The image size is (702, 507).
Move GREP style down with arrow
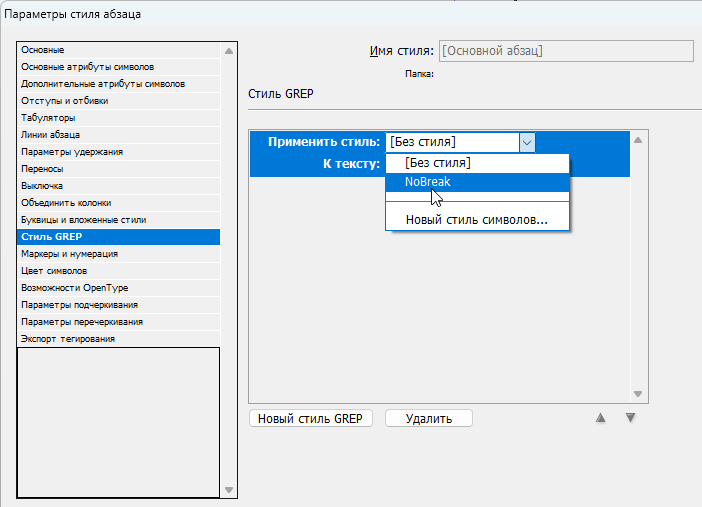tap(630, 418)
